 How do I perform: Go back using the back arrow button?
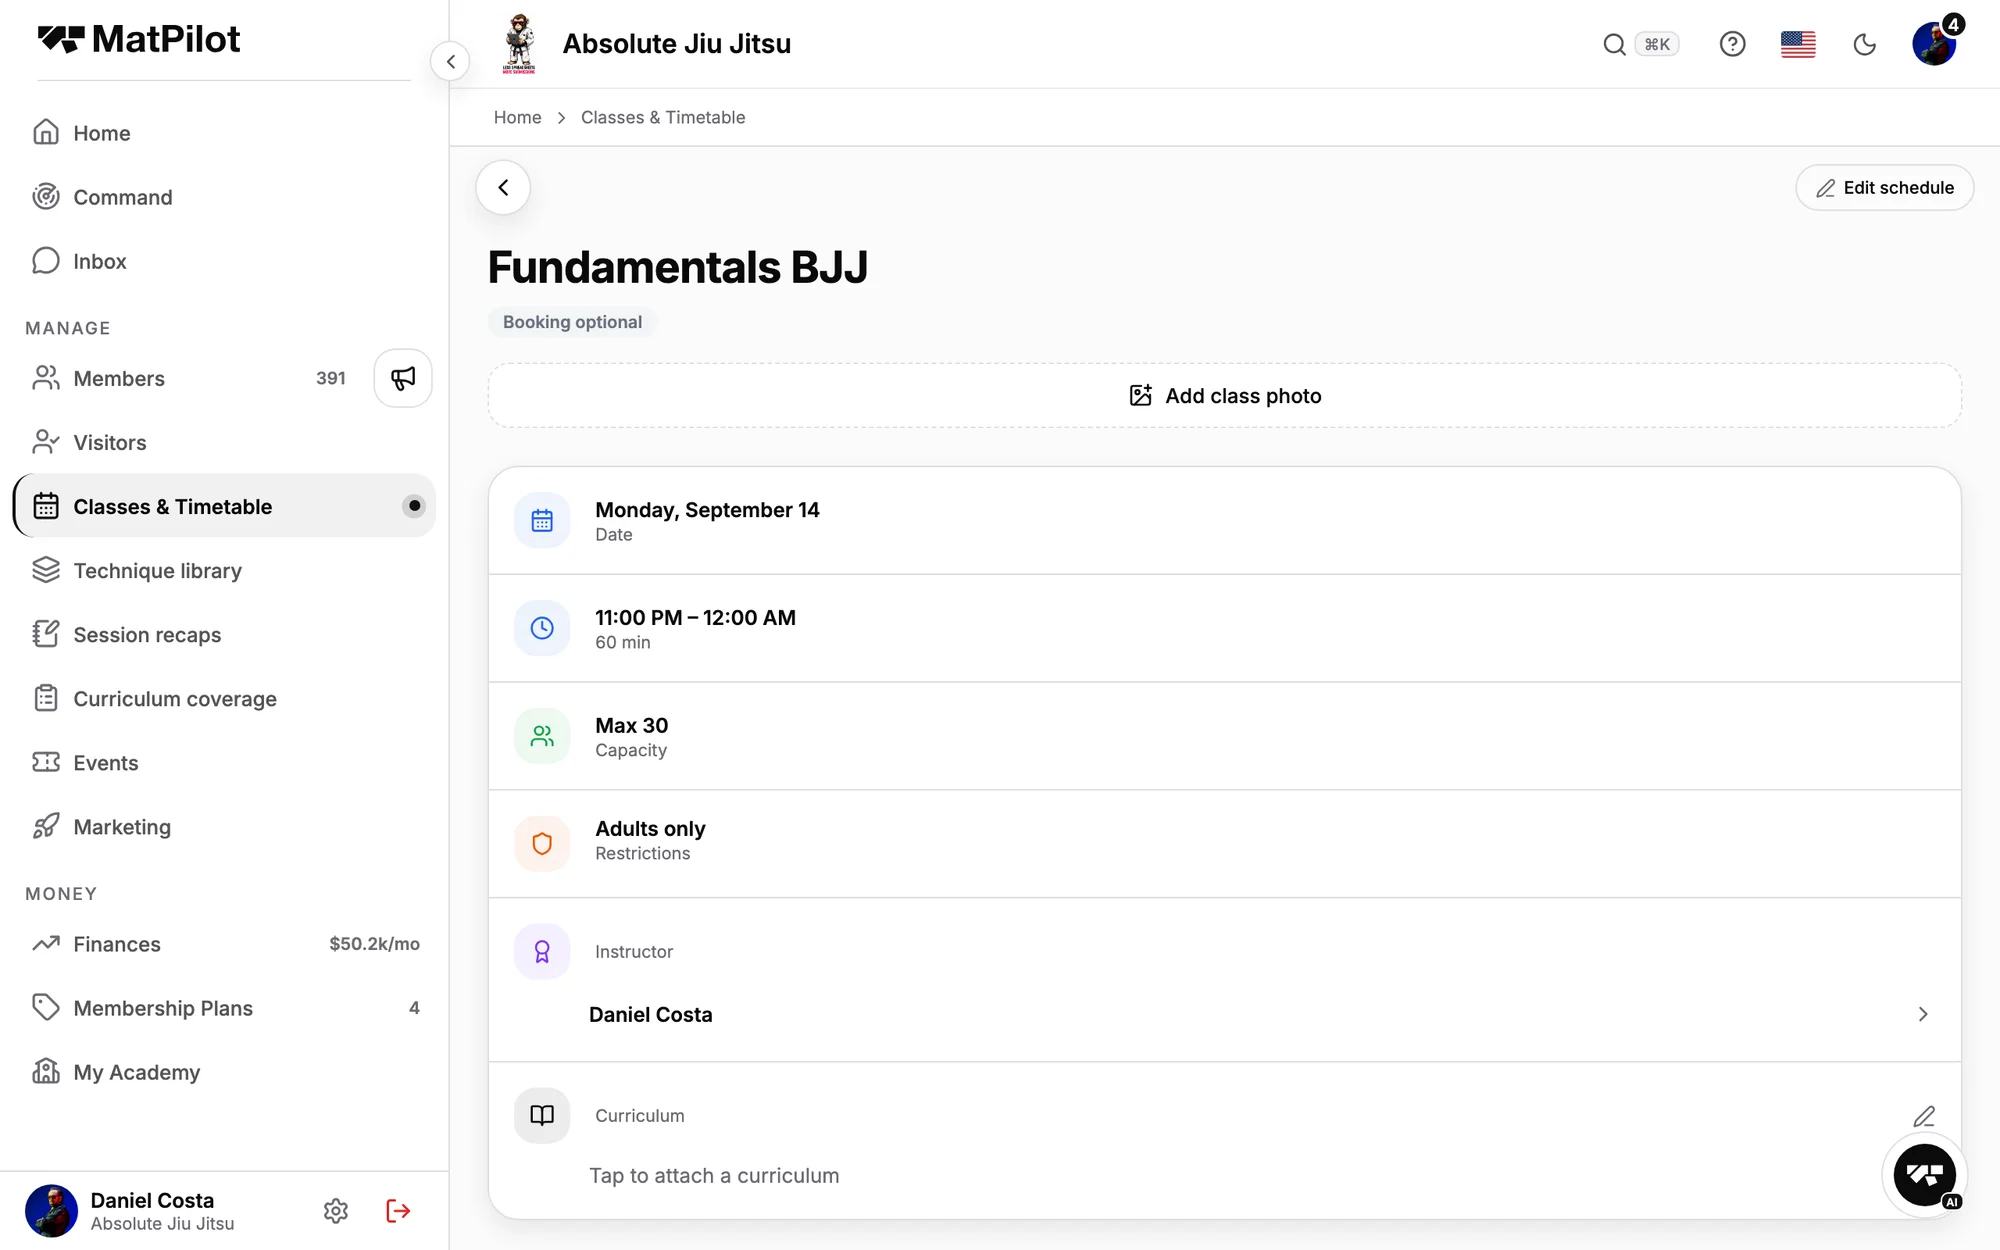pos(503,187)
